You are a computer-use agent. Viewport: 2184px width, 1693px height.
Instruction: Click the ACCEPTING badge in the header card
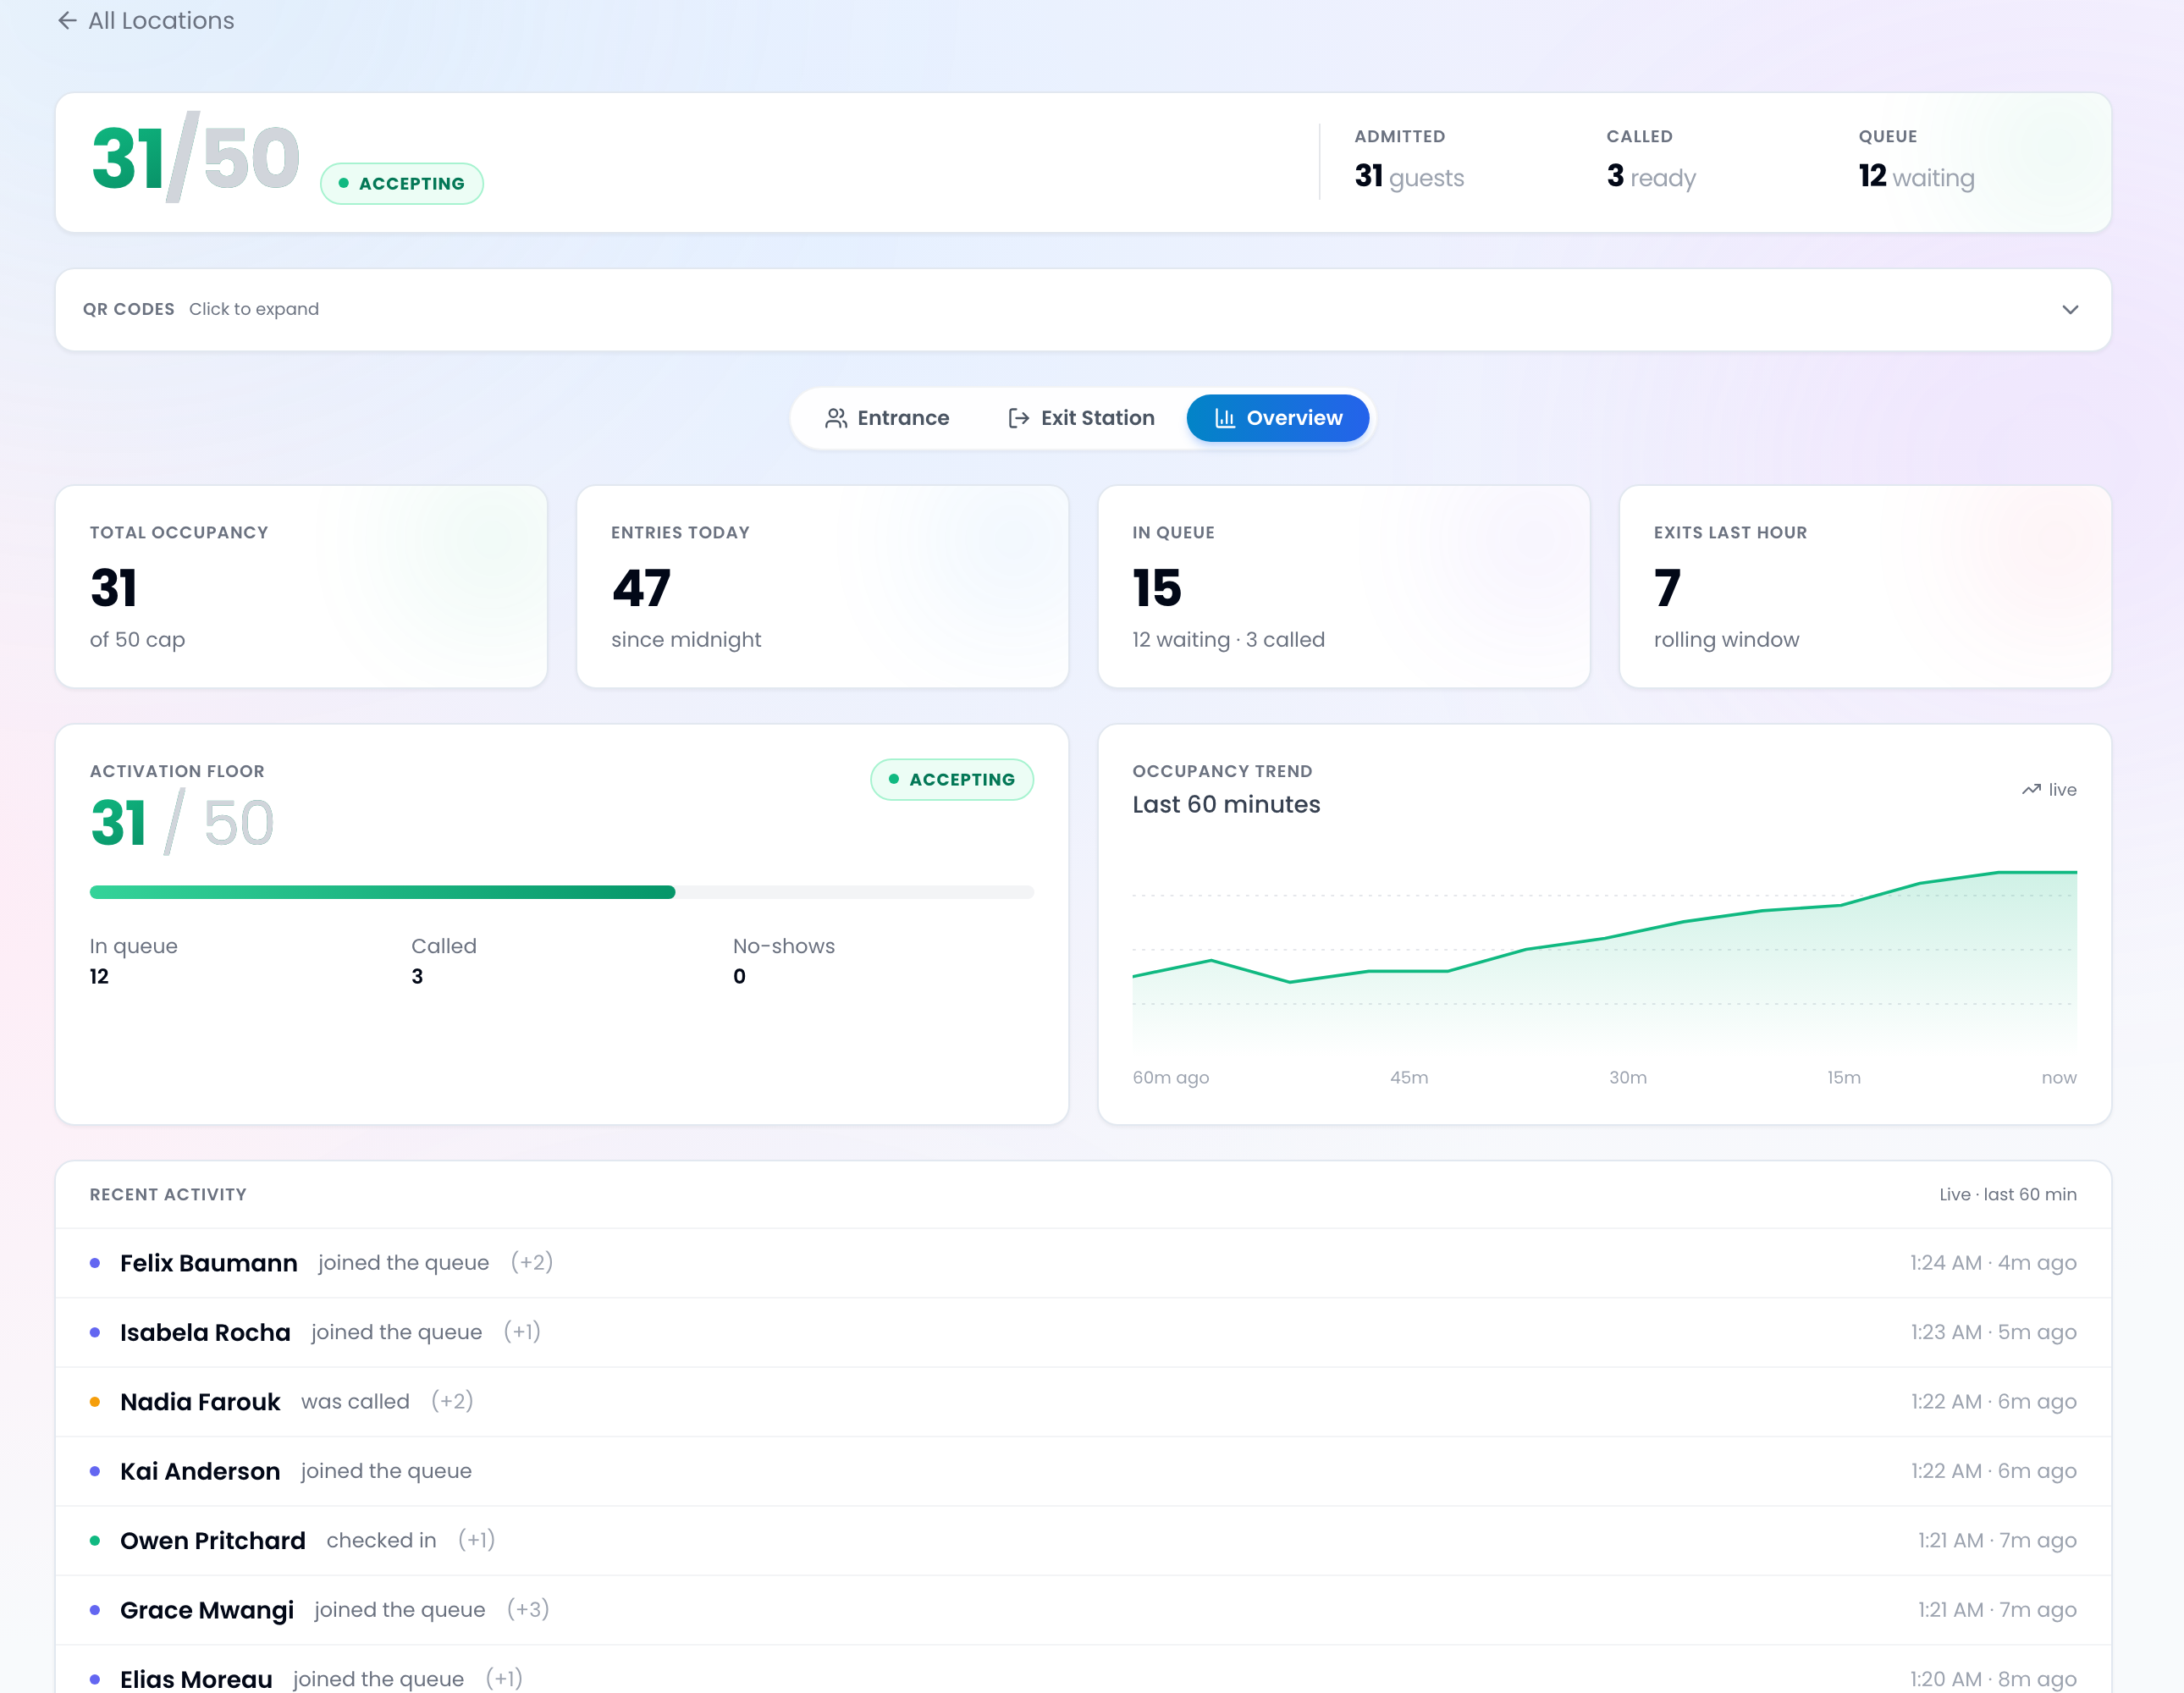click(x=402, y=184)
